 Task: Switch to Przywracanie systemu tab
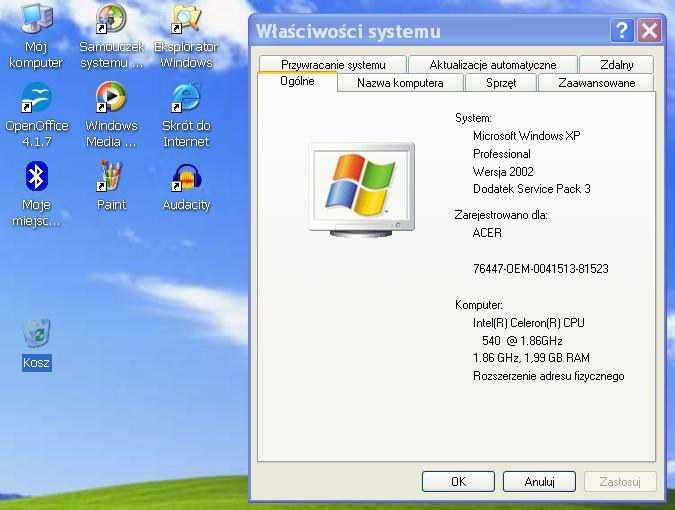tap(333, 65)
